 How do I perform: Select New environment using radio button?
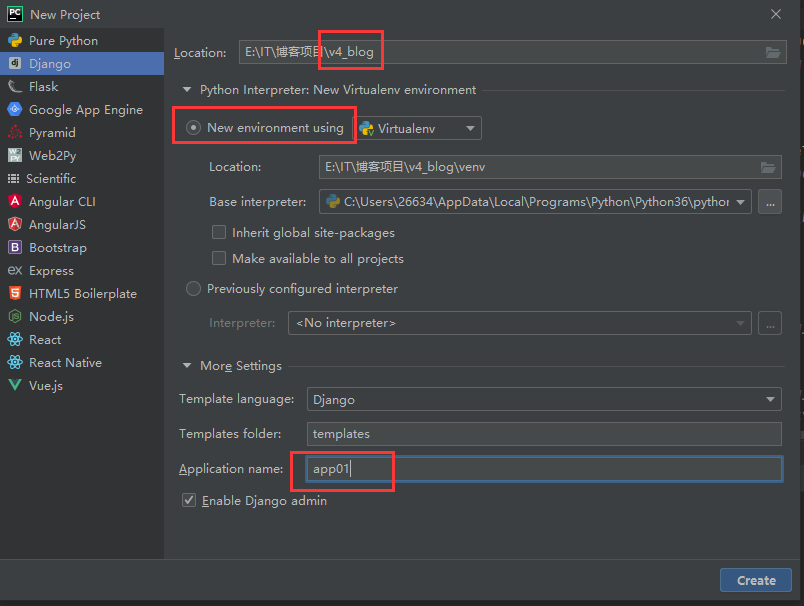click(x=193, y=127)
